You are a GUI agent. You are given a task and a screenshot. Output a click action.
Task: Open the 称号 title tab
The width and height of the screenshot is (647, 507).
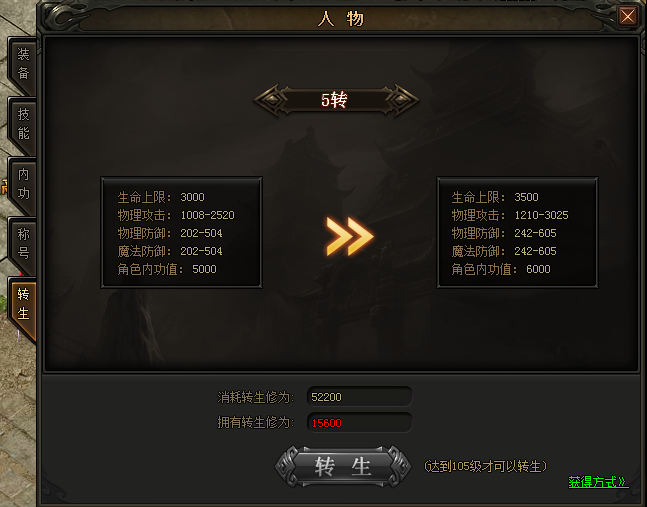(23, 244)
